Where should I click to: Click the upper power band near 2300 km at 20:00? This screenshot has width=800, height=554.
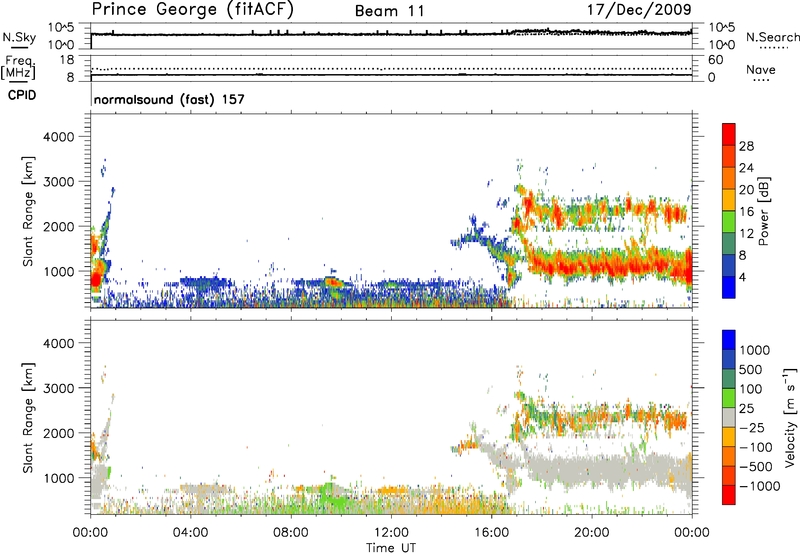[x=592, y=211]
